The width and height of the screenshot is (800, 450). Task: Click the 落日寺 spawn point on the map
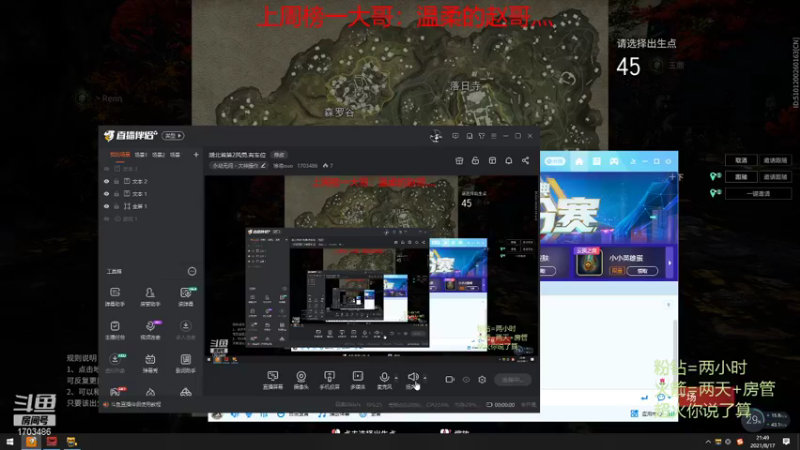pyautogui.click(x=465, y=86)
